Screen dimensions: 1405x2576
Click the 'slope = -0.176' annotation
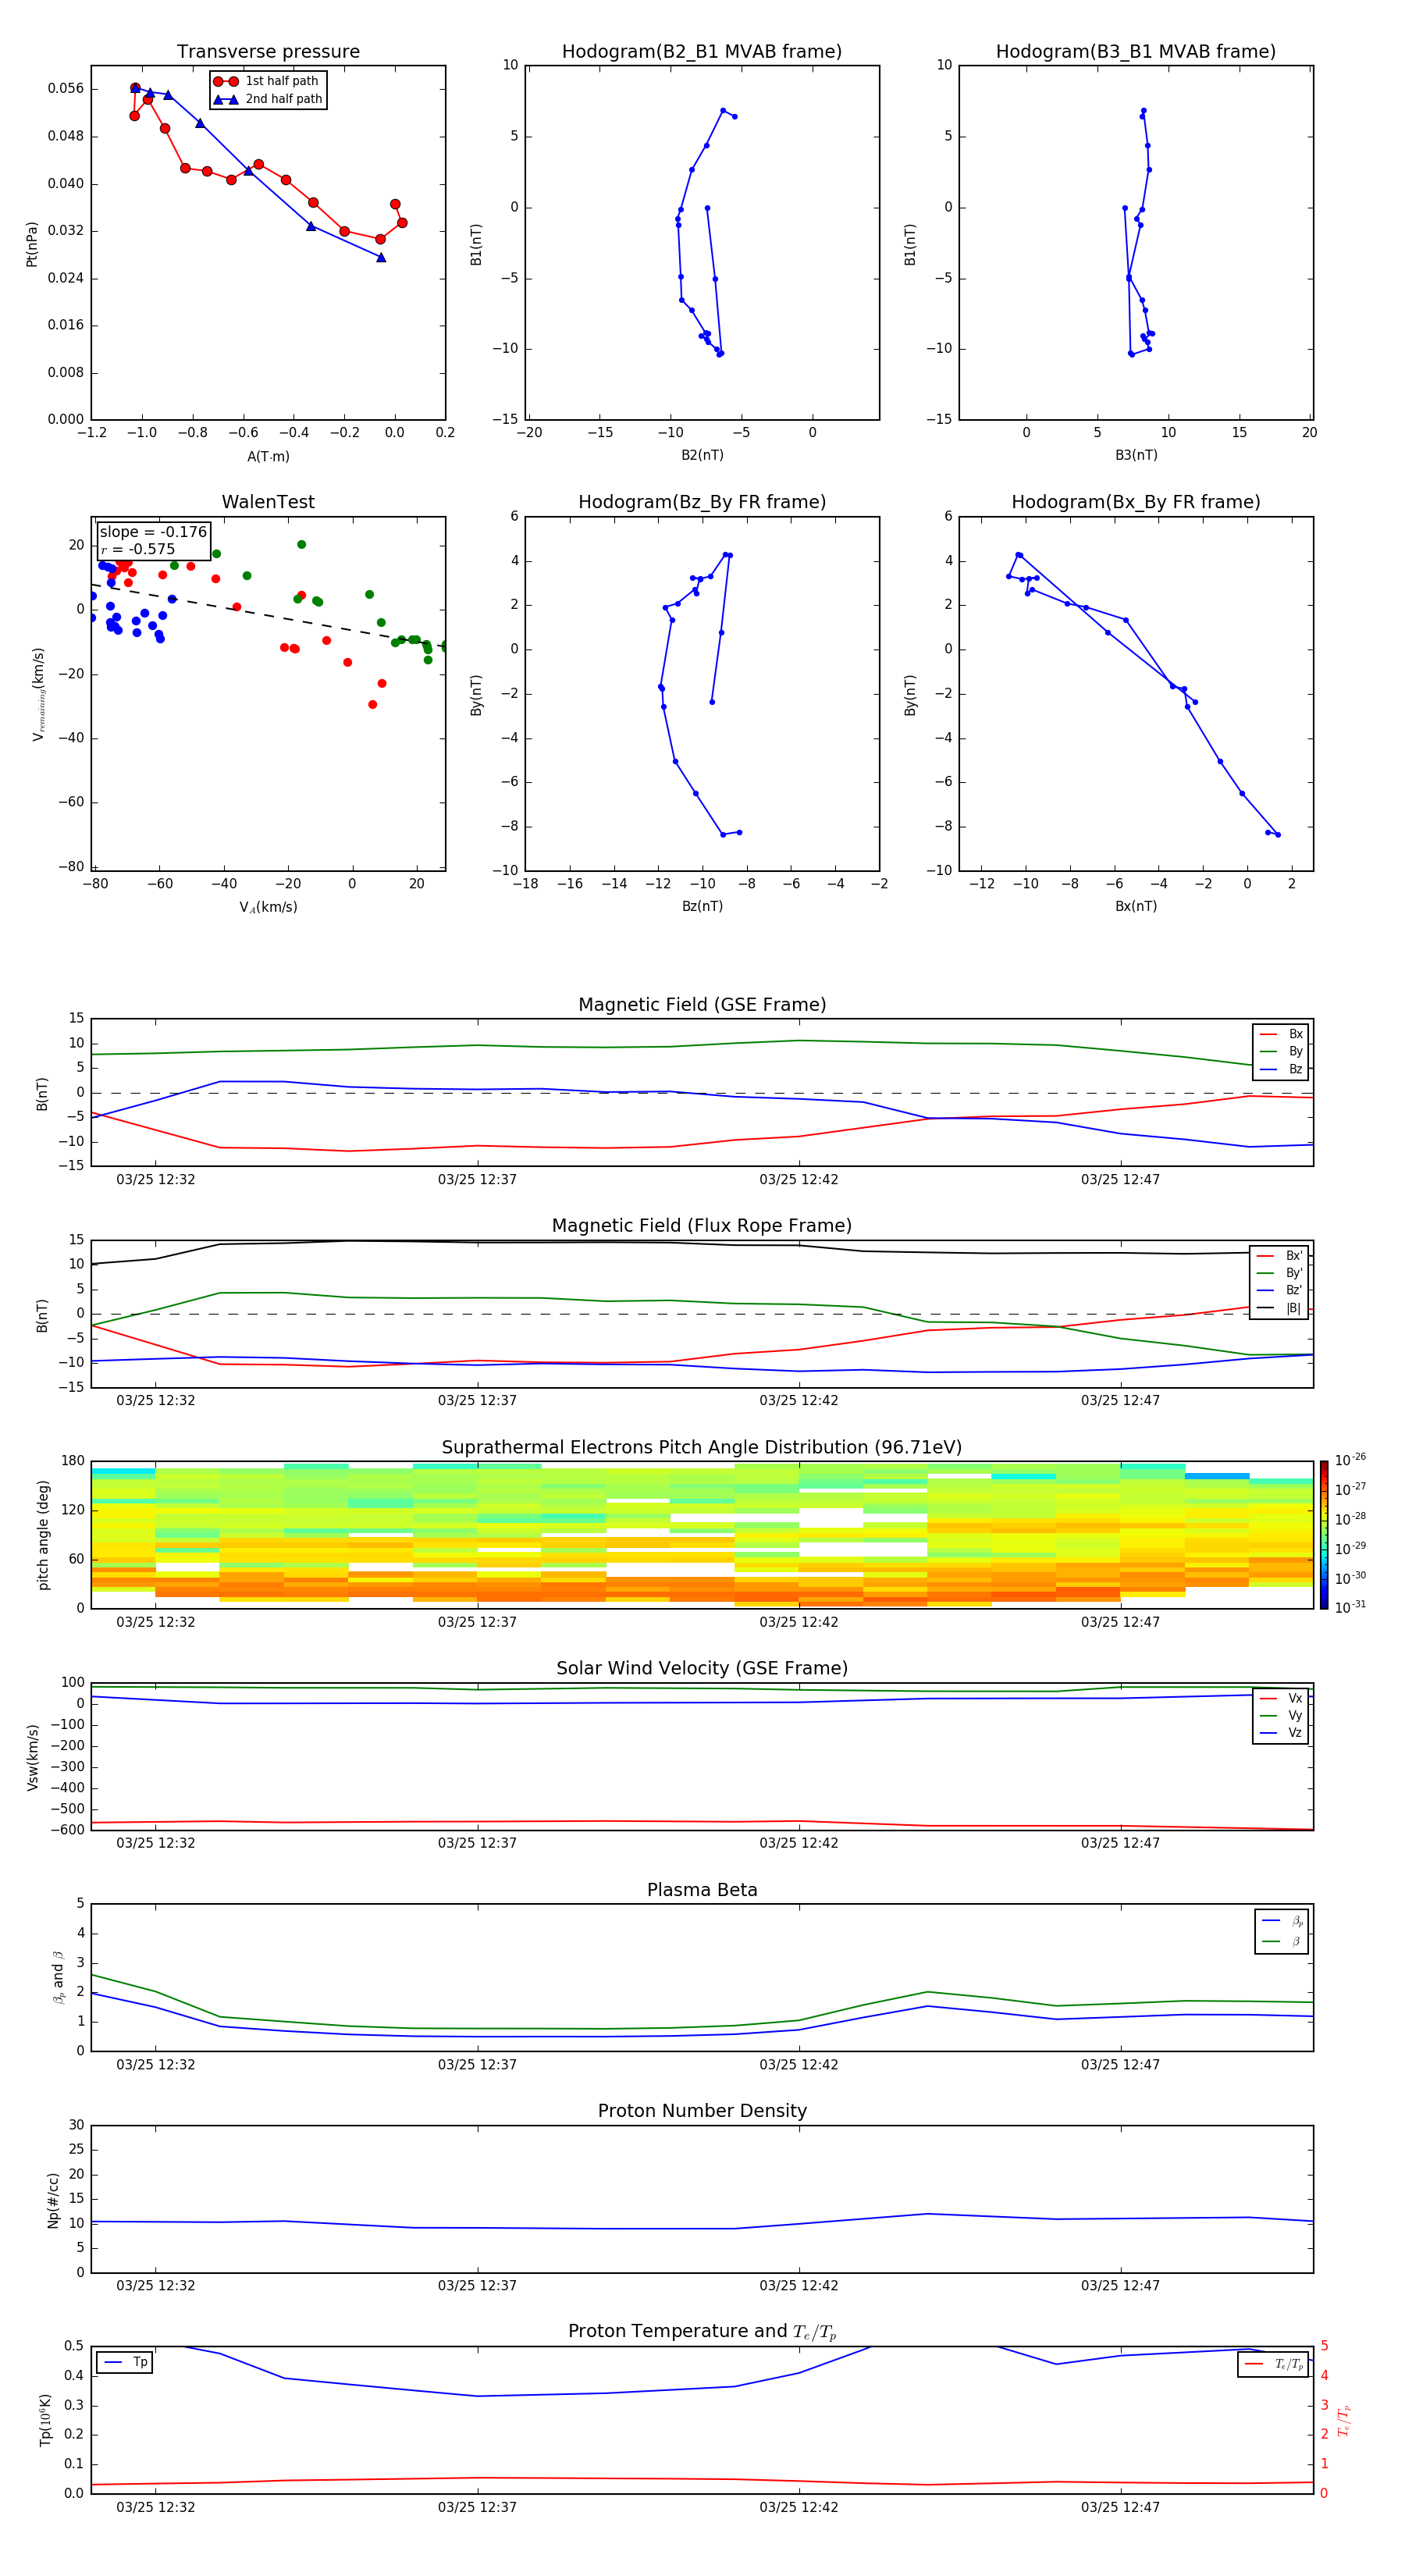pyautogui.click(x=153, y=532)
